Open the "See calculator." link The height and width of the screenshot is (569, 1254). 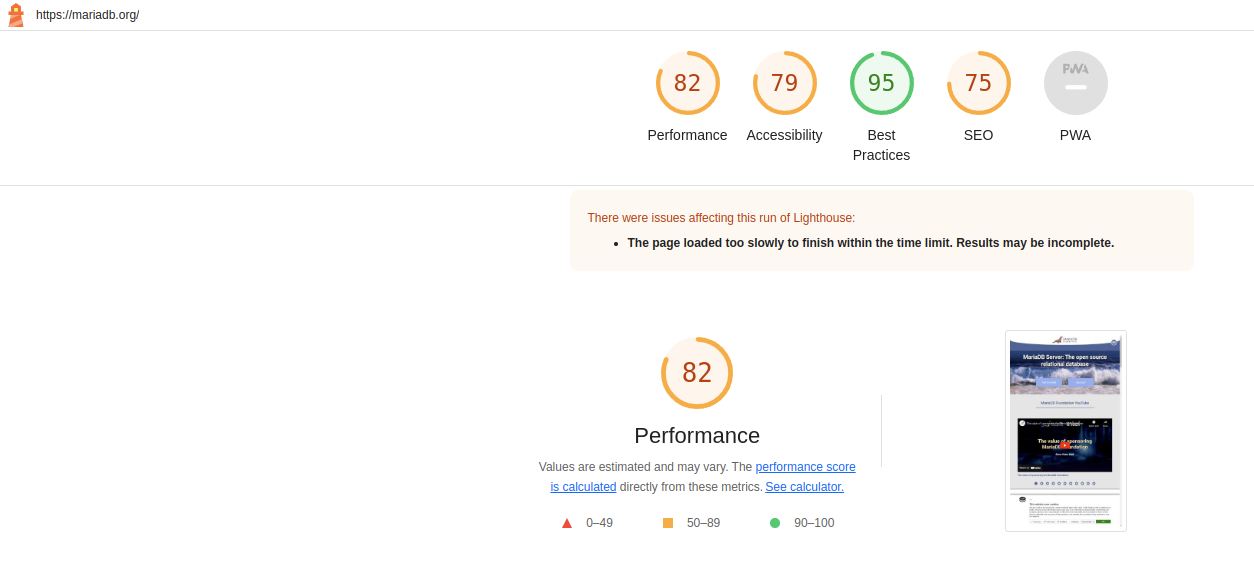[804, 487]
